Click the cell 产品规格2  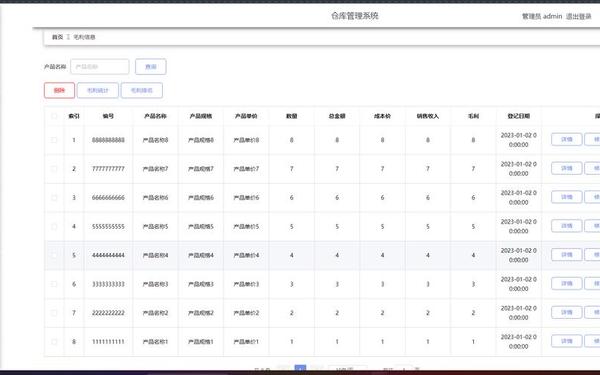coord(201,313)
